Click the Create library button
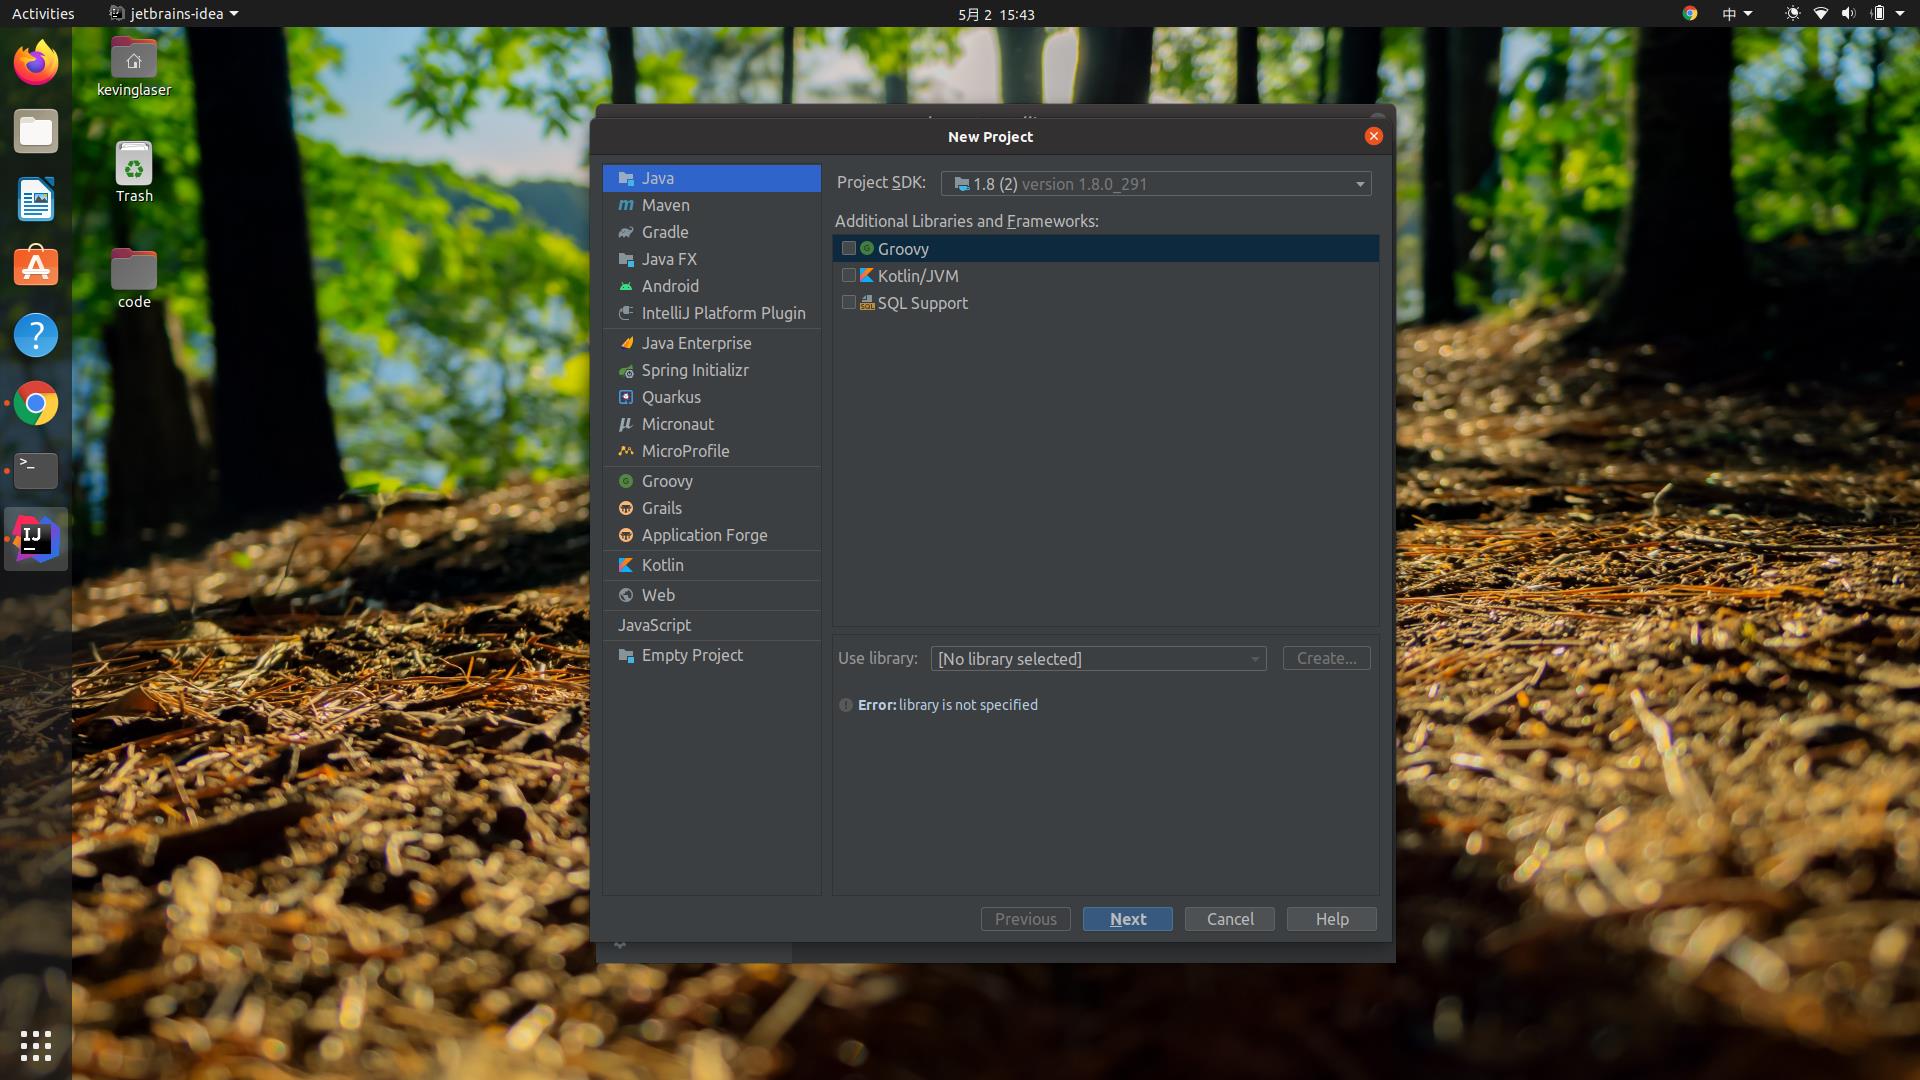 click(x=1325, y=657)
